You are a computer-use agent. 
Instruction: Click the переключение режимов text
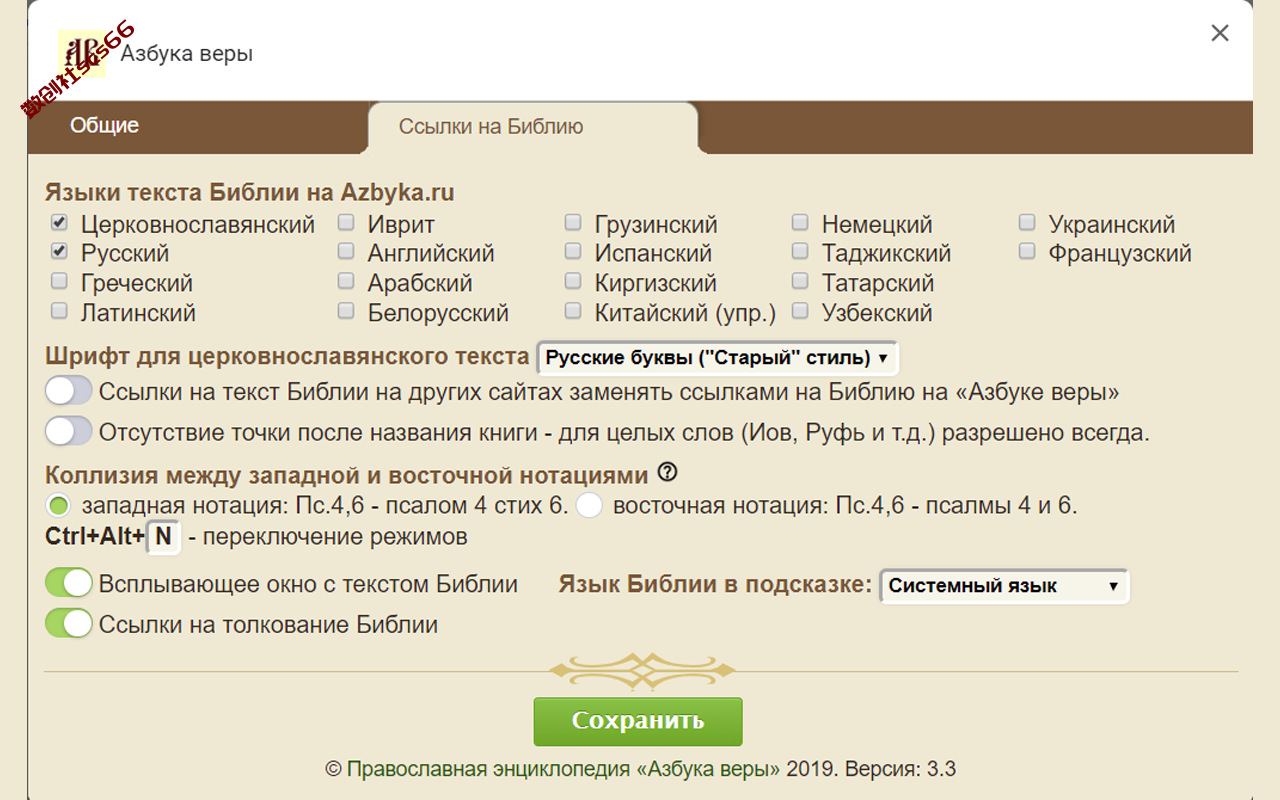[x=334, y=537]
